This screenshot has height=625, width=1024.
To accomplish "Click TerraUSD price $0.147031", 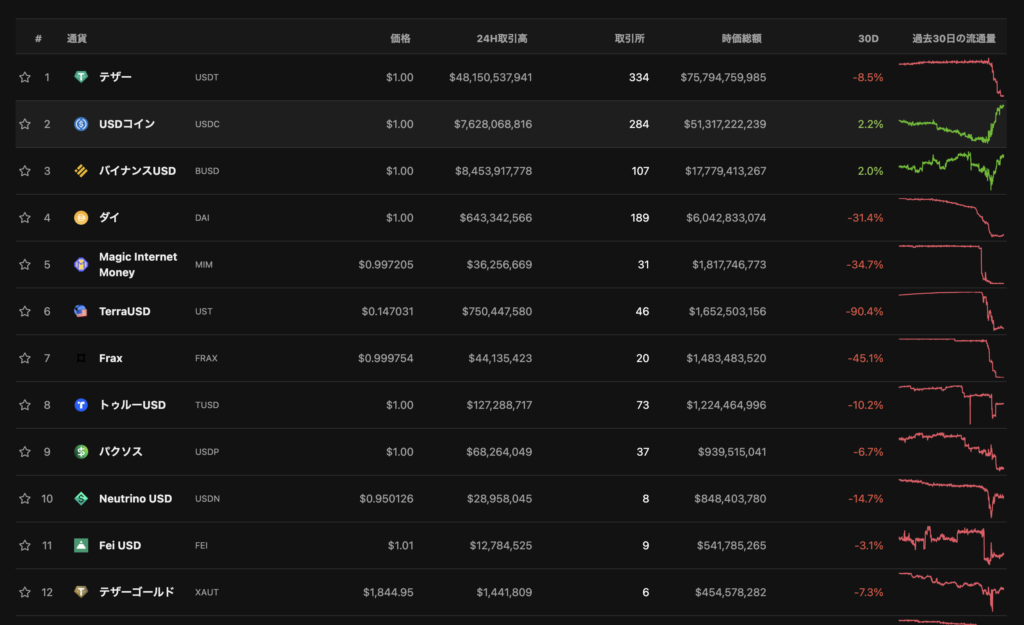I will (387, 312).
